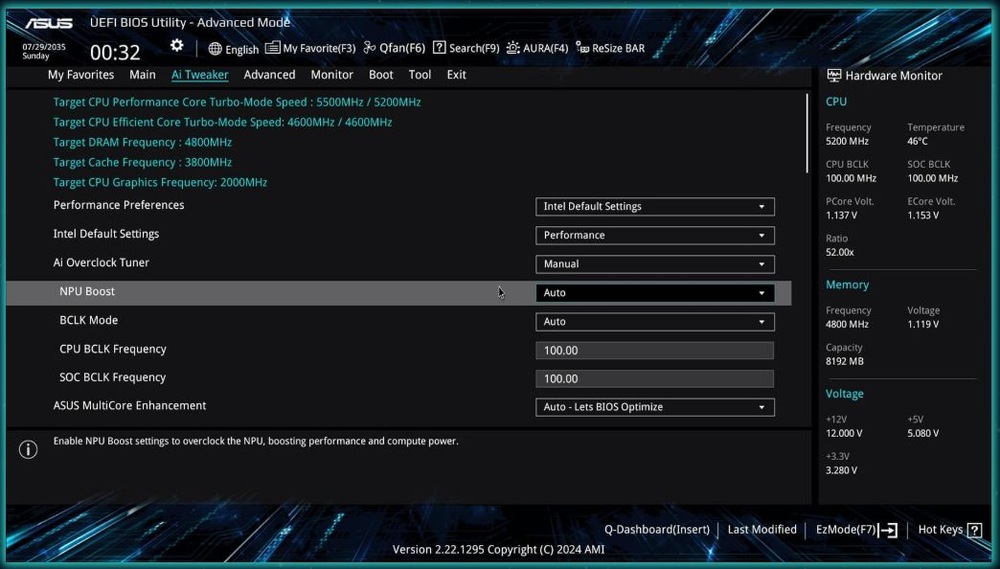Go to the Monitor tab
Image resolution: width=1000 pixels, height=569 pixels.
(x=332, y=75)
